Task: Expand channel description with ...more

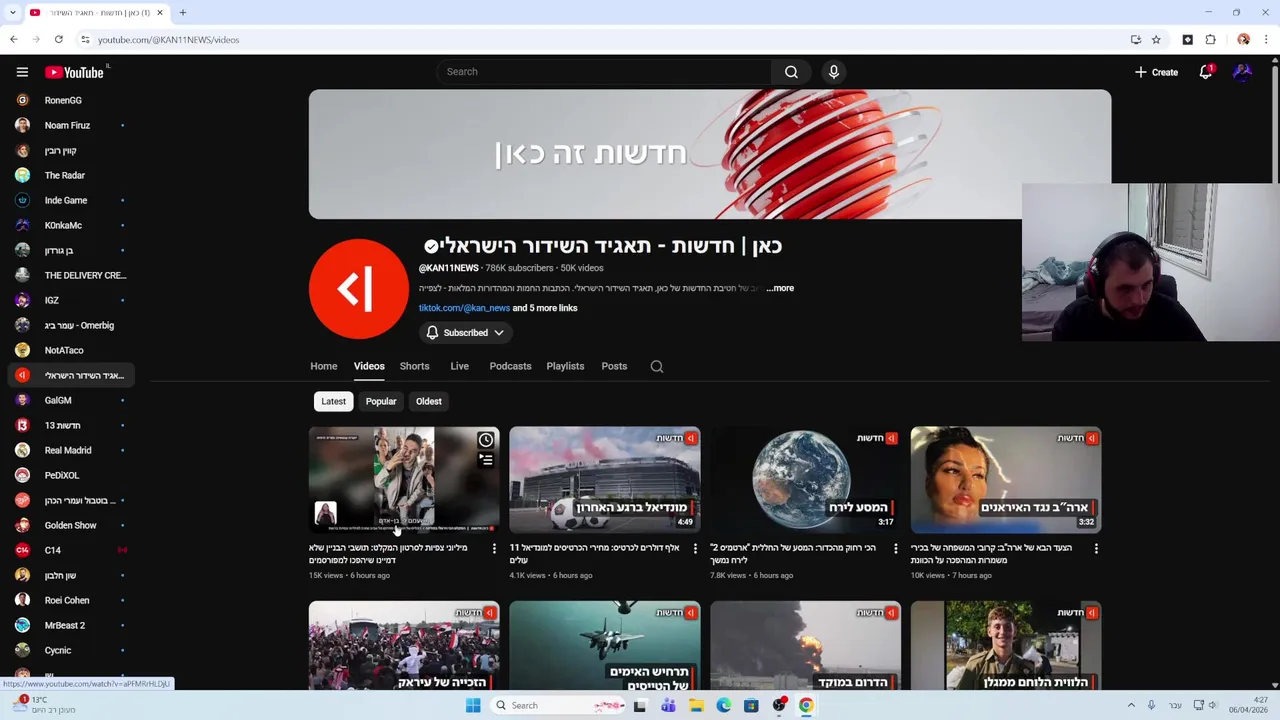Action: [780, 288]
